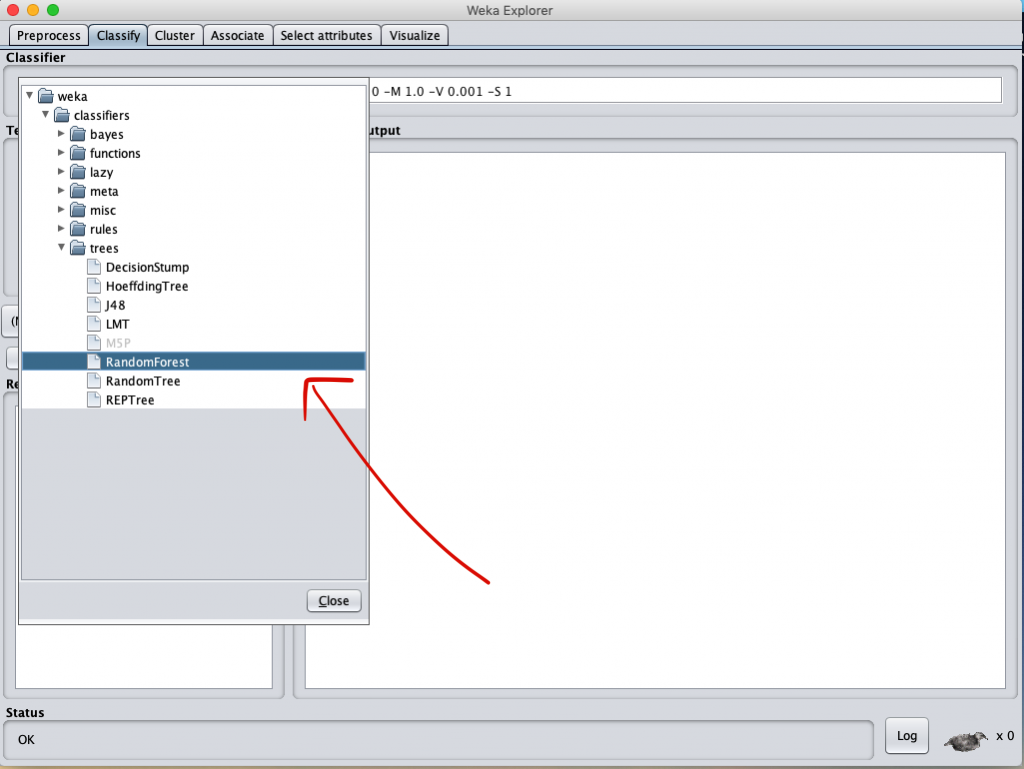The width and height of the screenshot is (1024, 769).
Task: Open the Log window
Action: coord(906,736)
